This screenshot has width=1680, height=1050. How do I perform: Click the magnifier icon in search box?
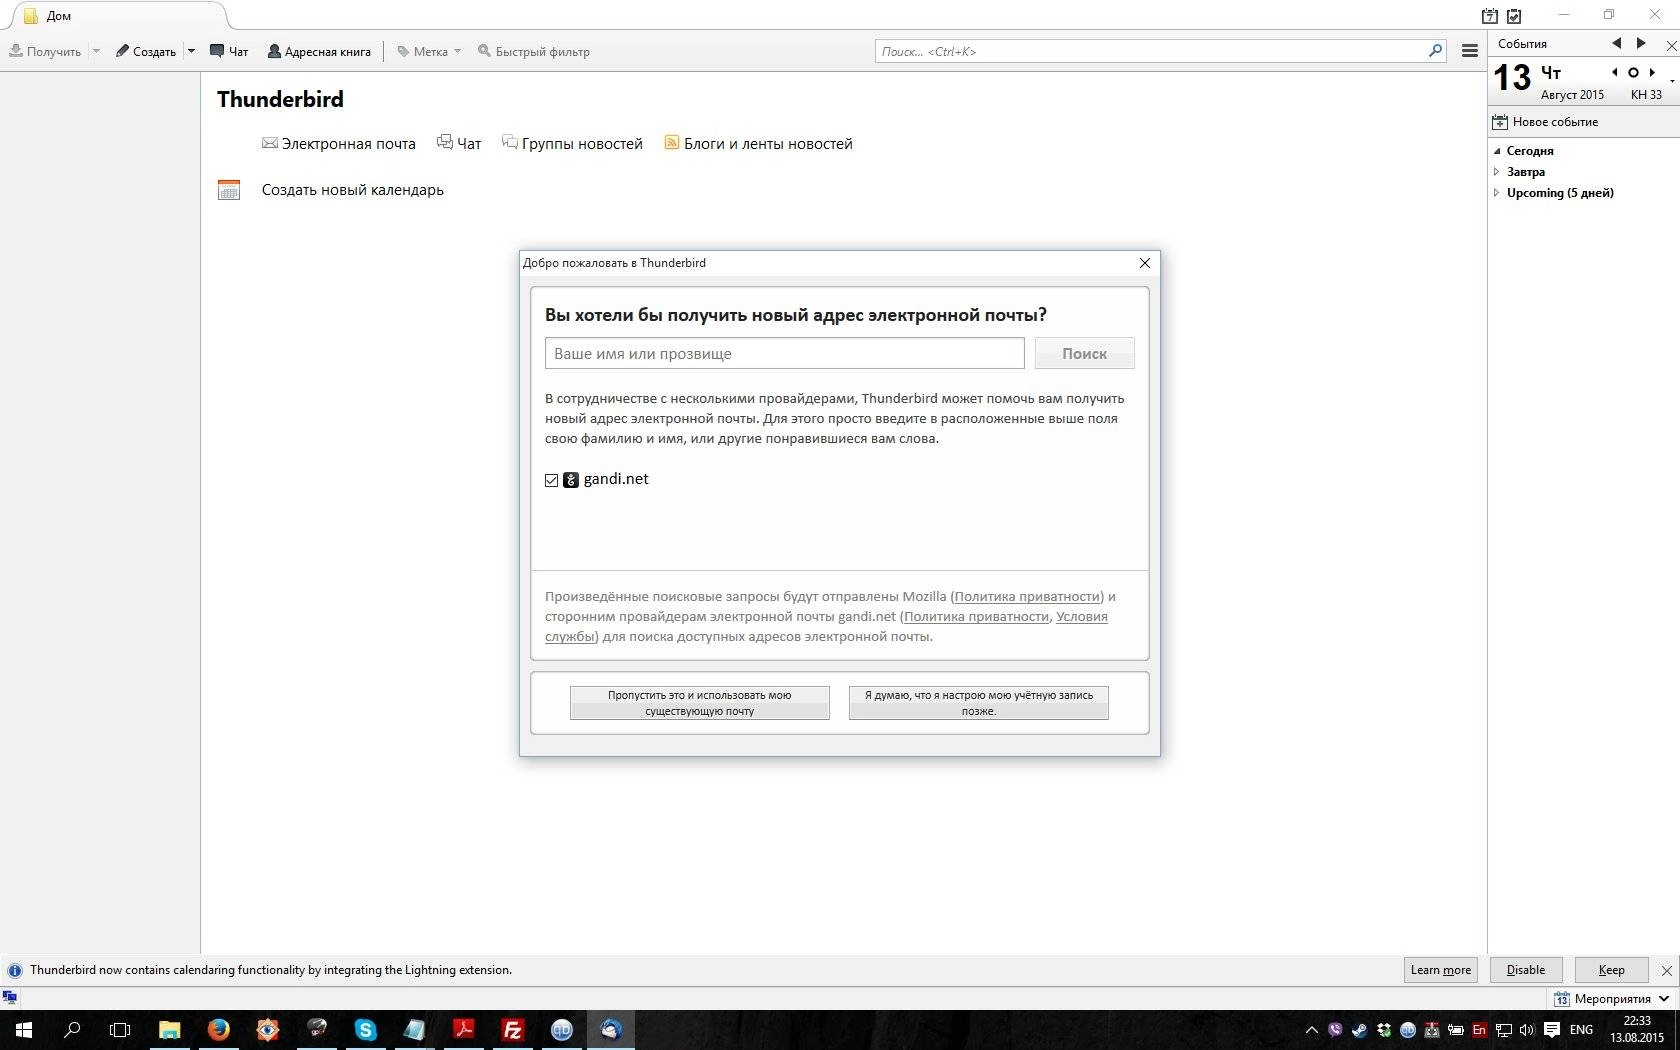(1435, 50)
